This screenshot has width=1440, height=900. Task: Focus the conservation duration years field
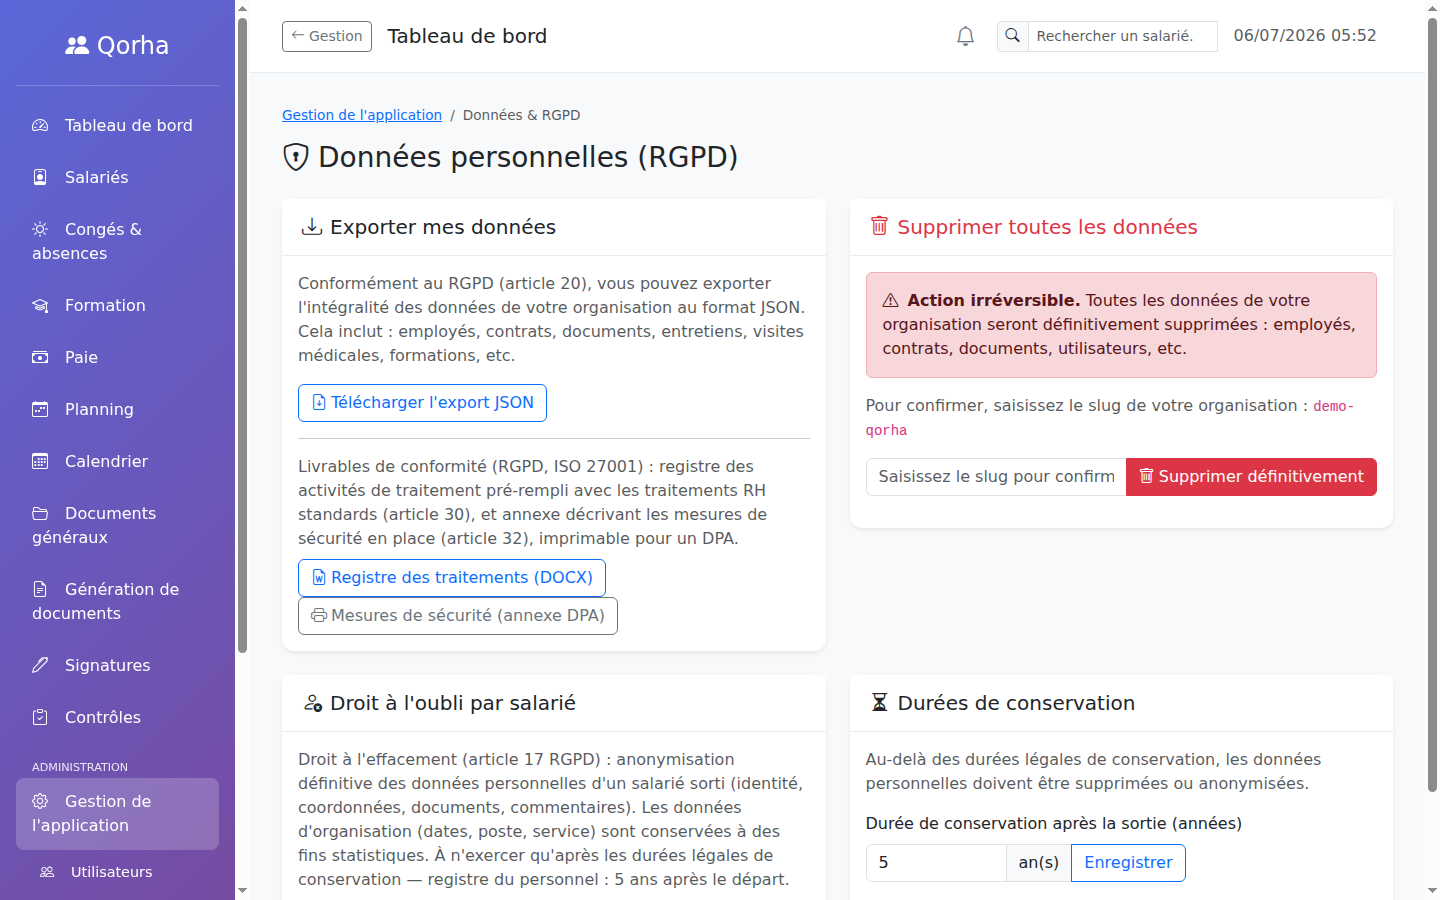point(936,863)
